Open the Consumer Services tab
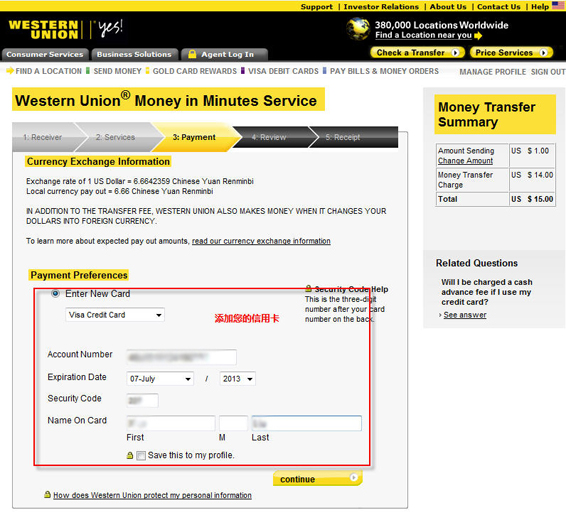 click(45, 54)
